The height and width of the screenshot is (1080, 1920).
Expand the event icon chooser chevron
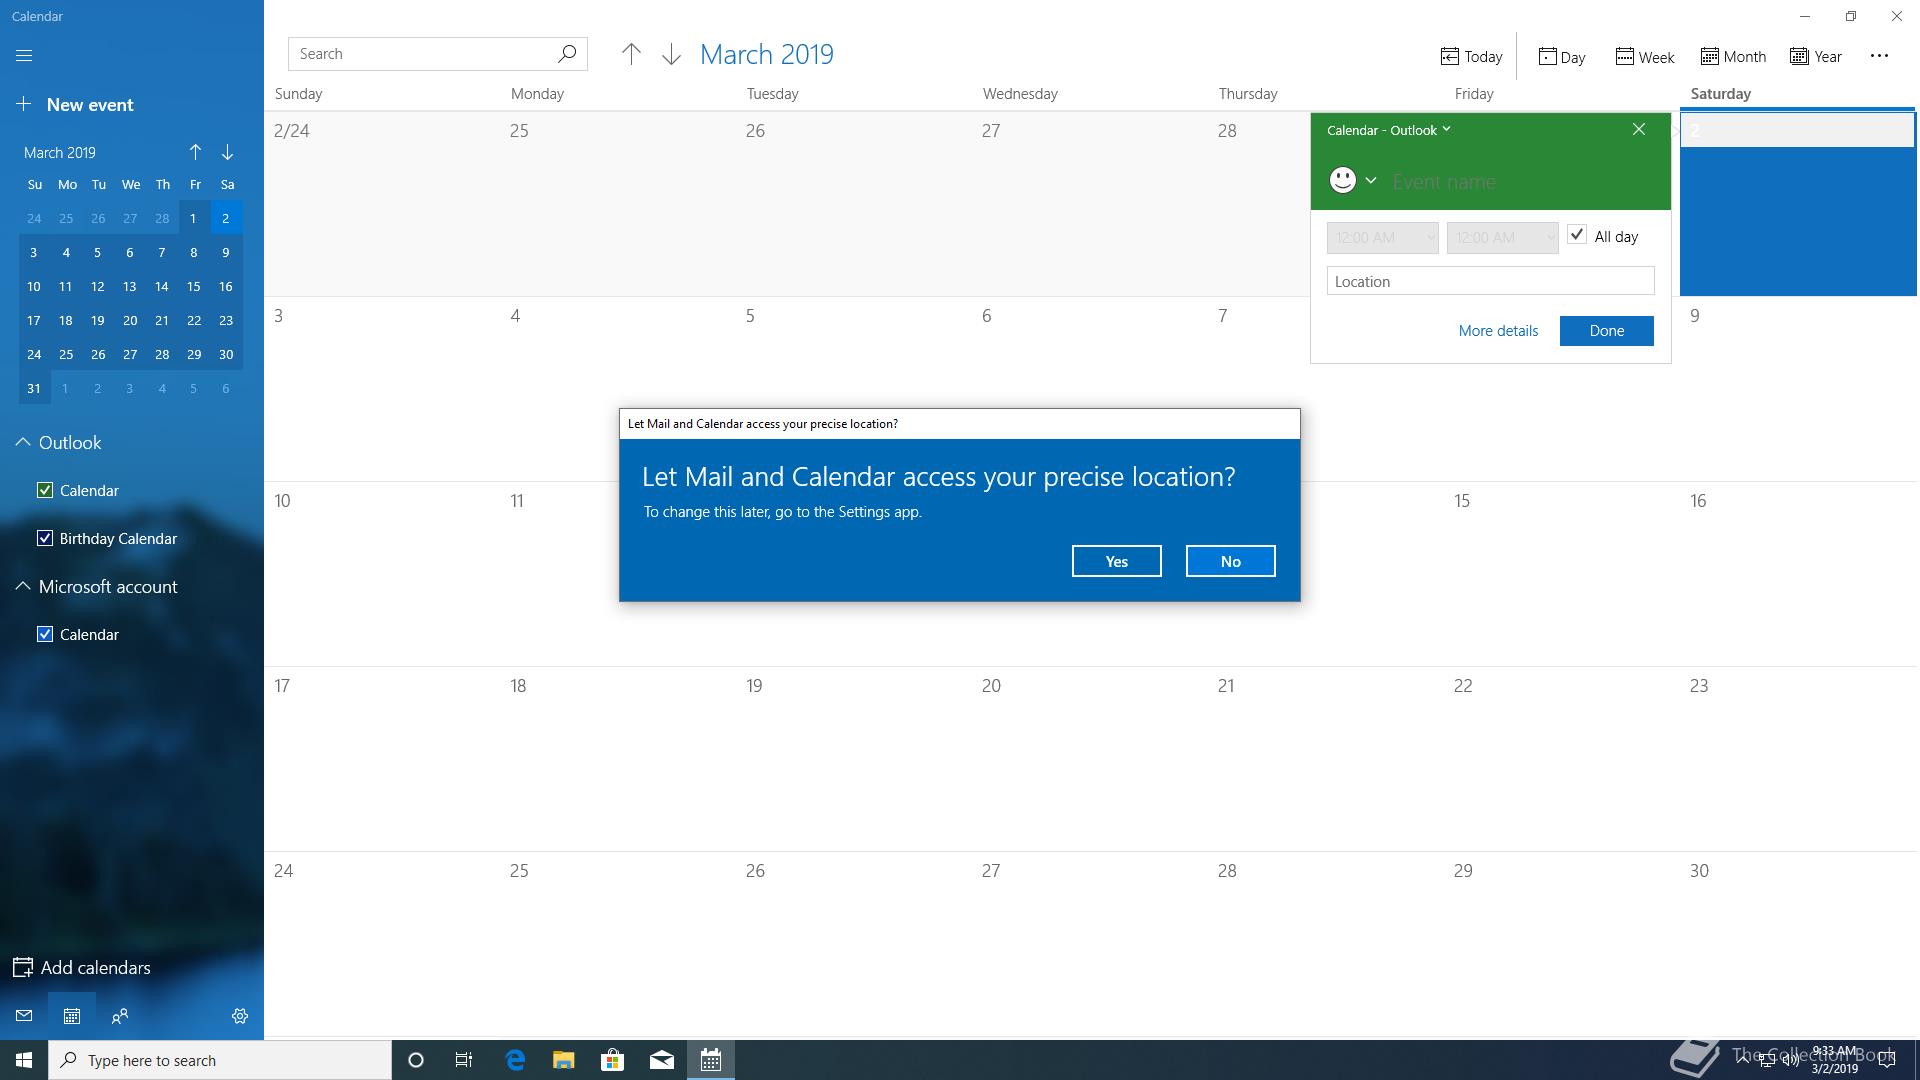tap(1371, 181)
